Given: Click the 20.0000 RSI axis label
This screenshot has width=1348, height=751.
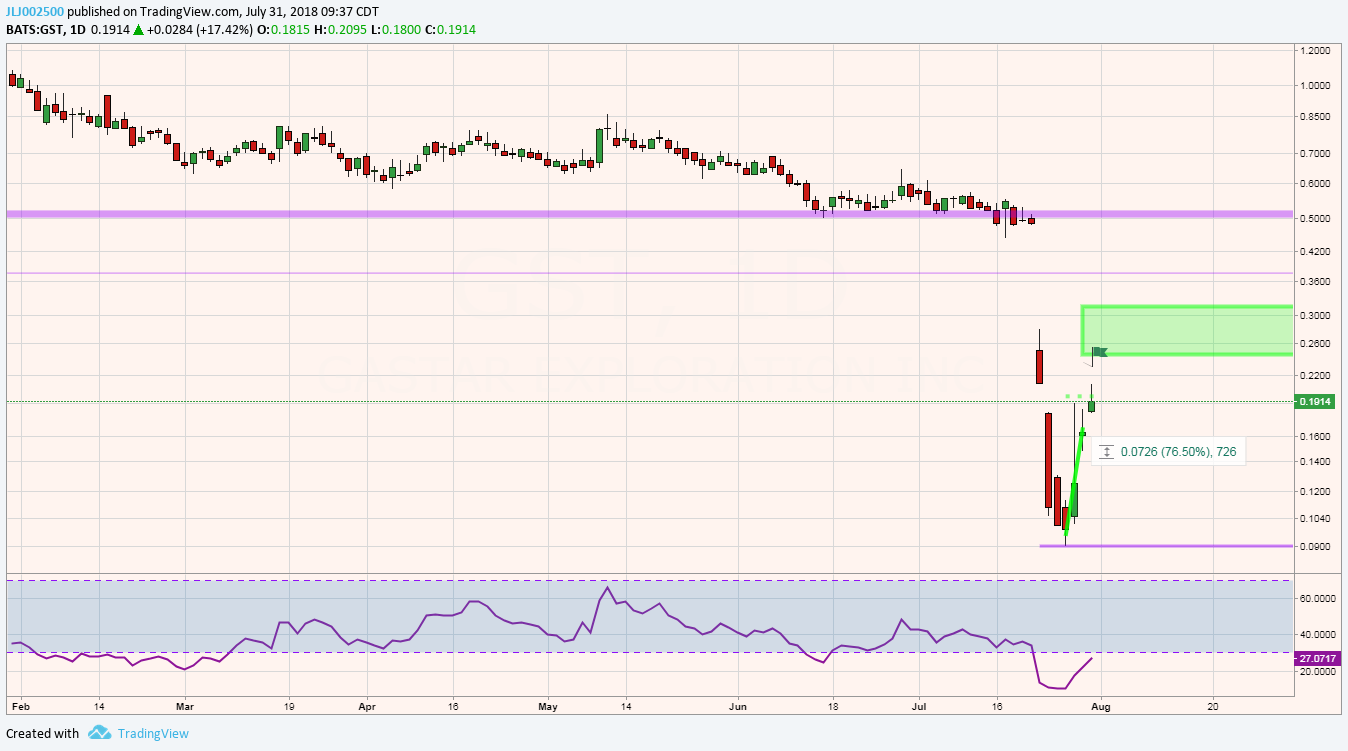Looking at the screenshot, I should coord(1318,672).
